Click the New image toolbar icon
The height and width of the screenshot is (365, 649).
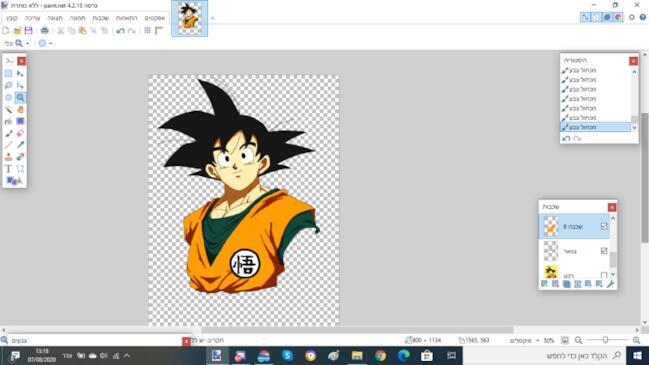pos(5,31)
